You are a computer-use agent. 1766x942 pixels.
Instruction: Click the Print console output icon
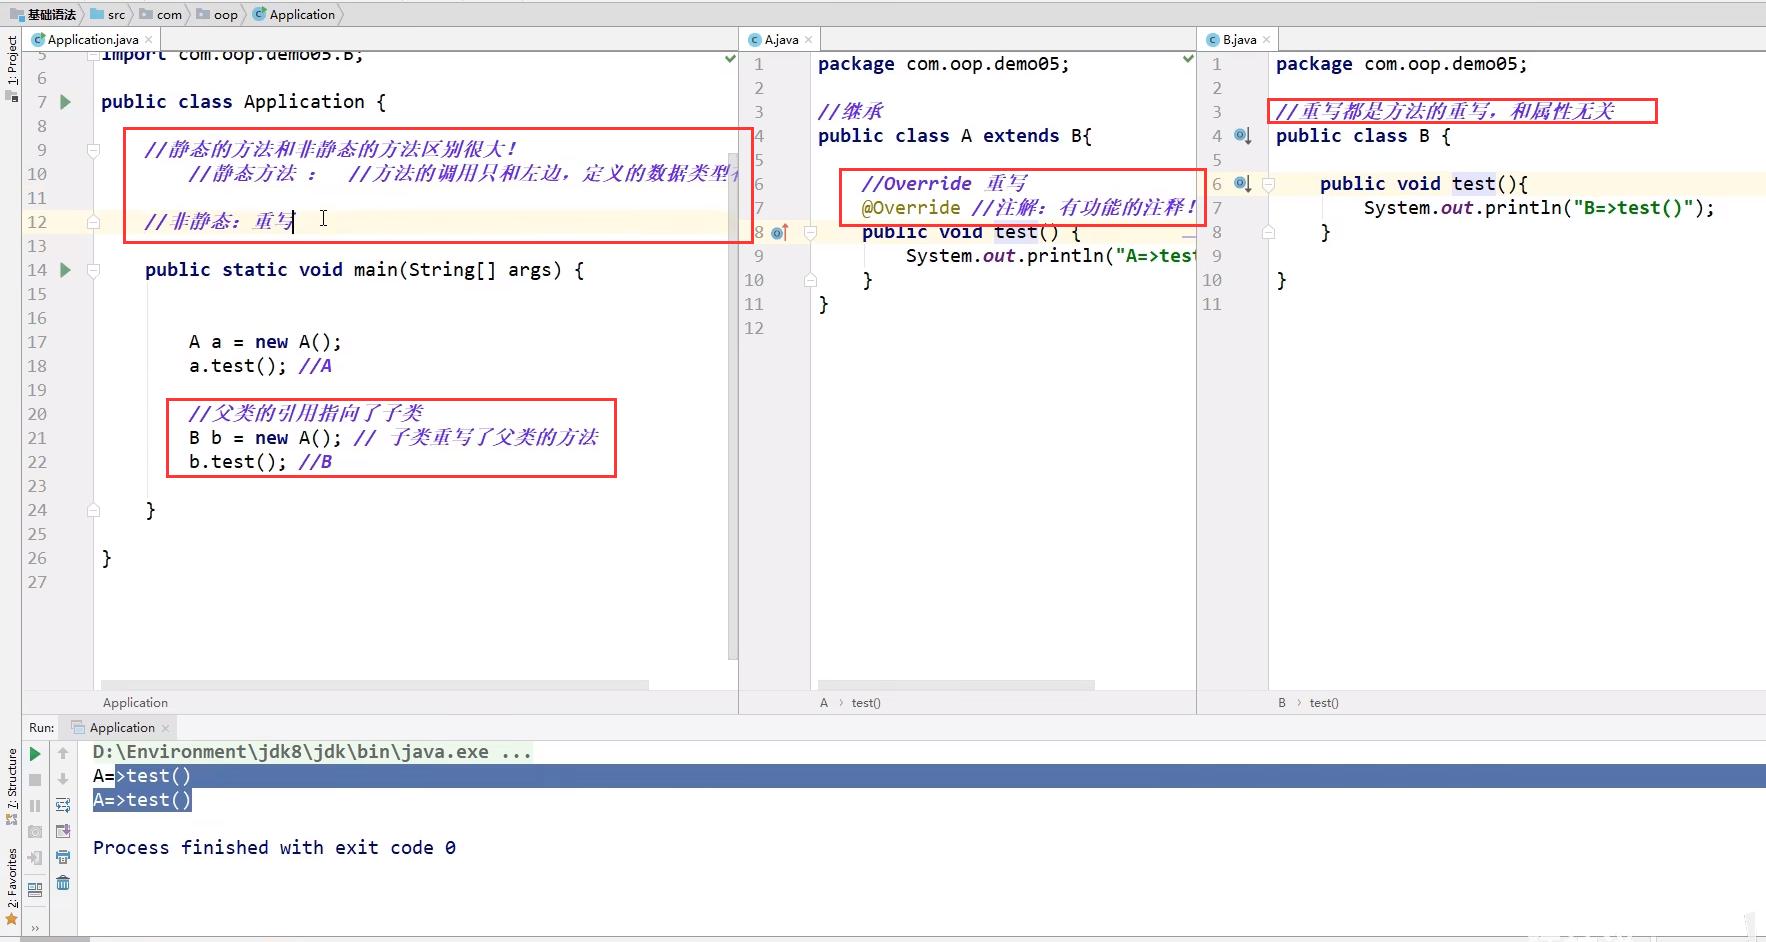[63, 858]
